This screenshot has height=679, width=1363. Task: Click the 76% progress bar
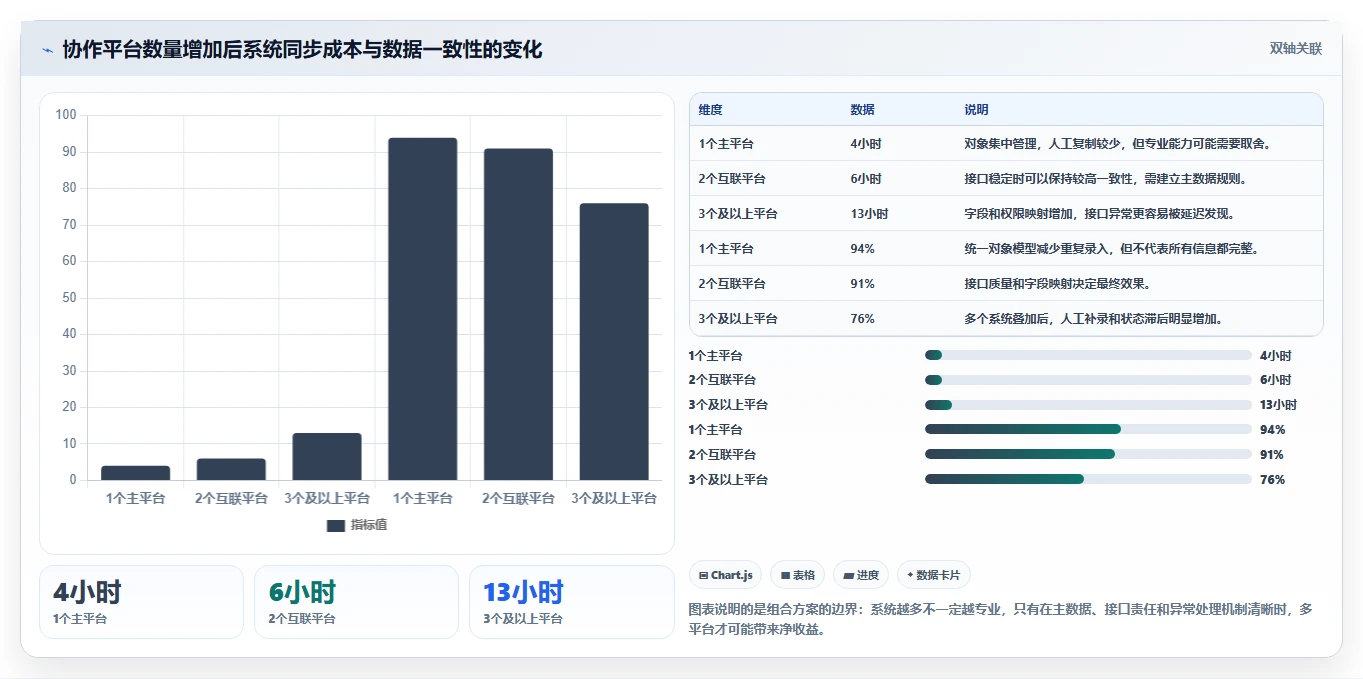[x=1088, y=480]
